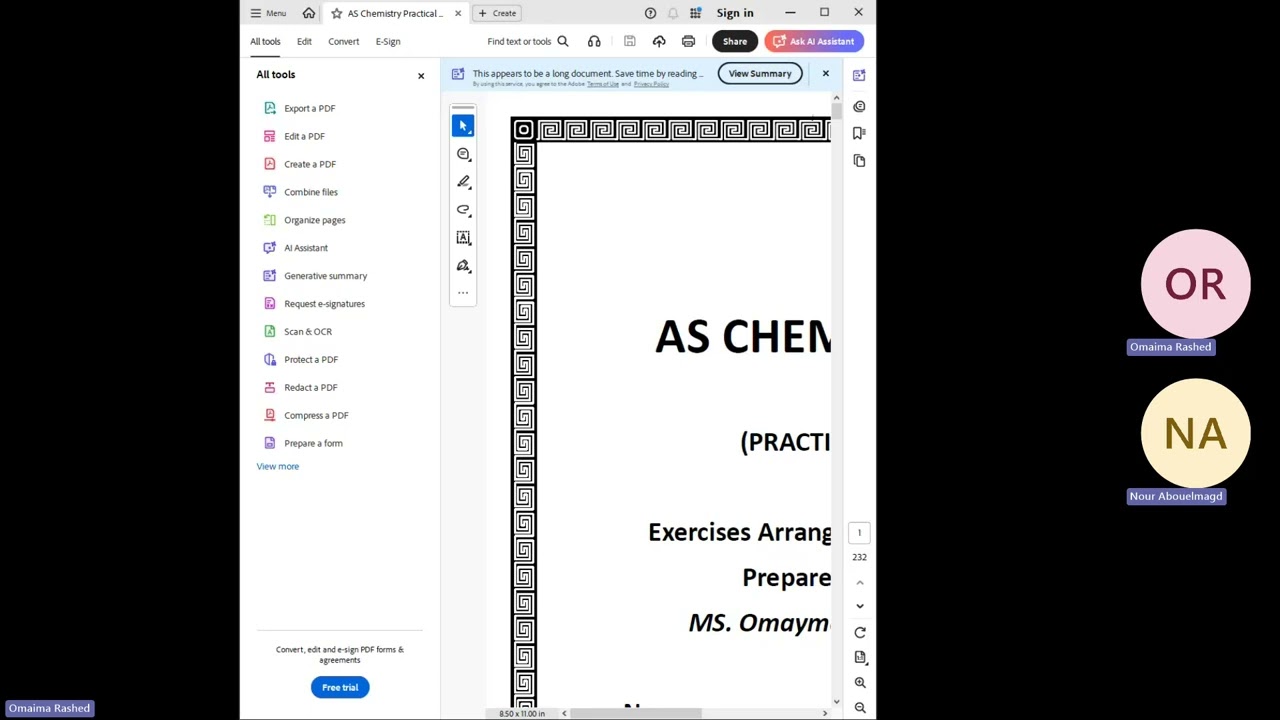1280x720 pixels.
Task: Click Ask AI Assistant button
Action: pos(814,41)
